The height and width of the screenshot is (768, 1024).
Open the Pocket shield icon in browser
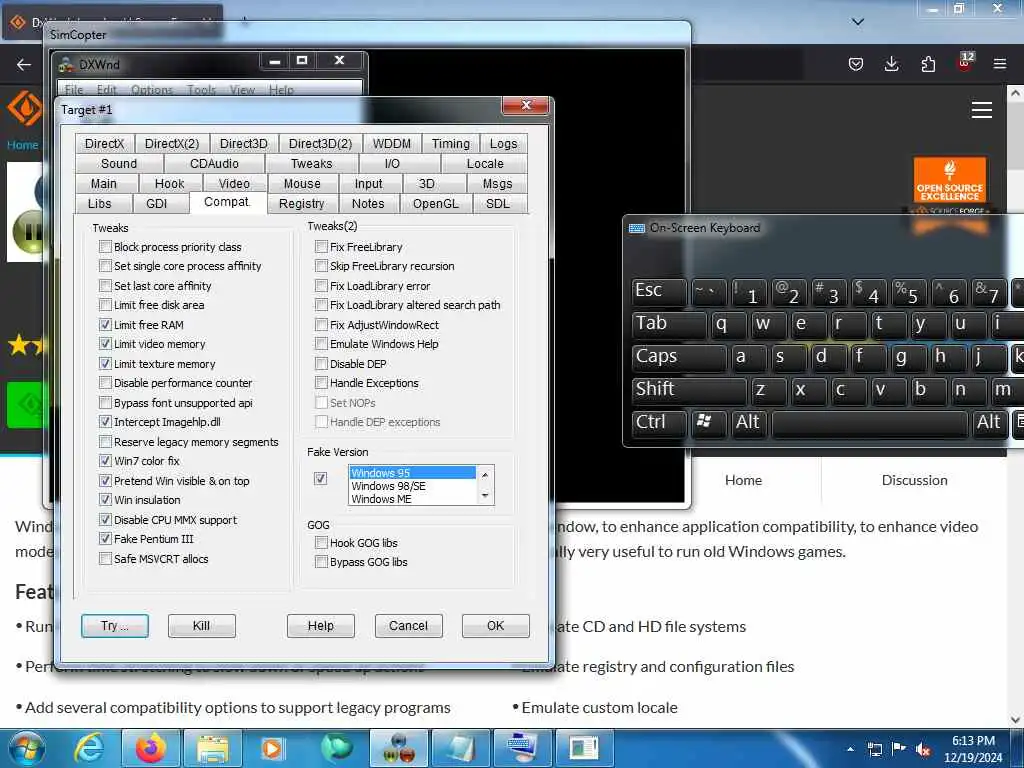(856, 63)
